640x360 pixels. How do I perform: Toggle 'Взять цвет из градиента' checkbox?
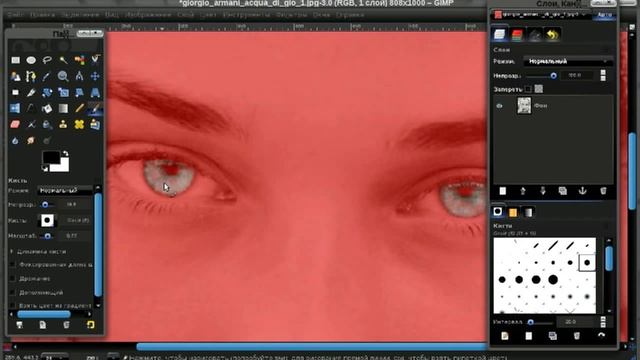coord(13,306)
